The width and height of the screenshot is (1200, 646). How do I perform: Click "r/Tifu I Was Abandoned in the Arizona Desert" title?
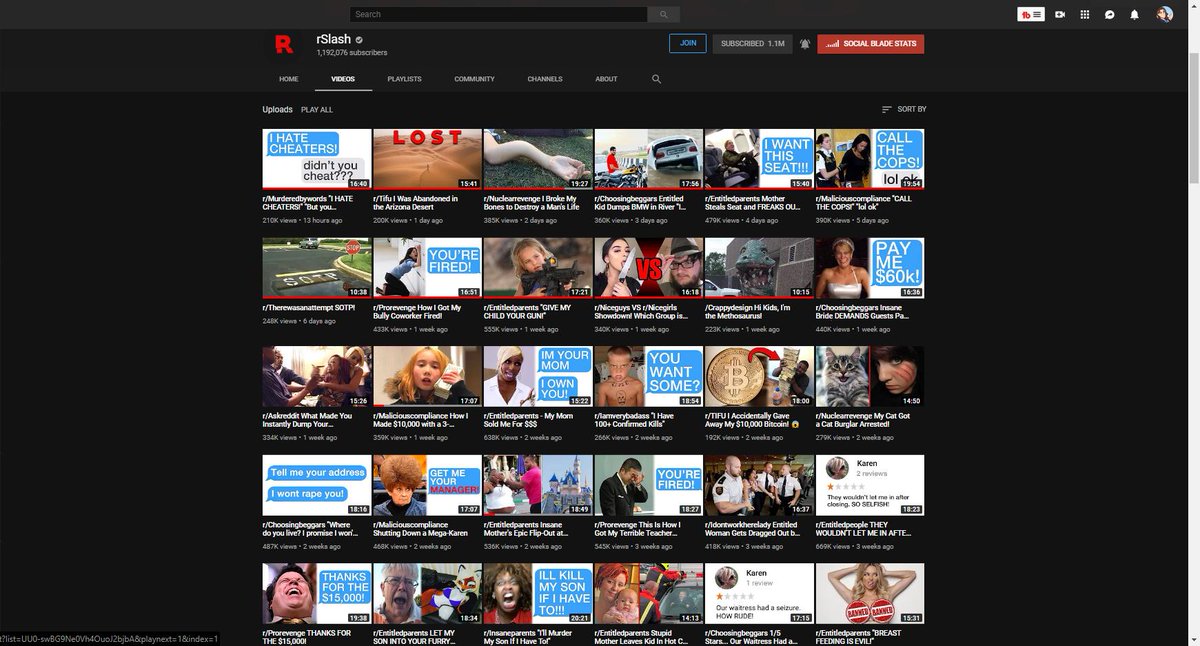pos(416,202)
